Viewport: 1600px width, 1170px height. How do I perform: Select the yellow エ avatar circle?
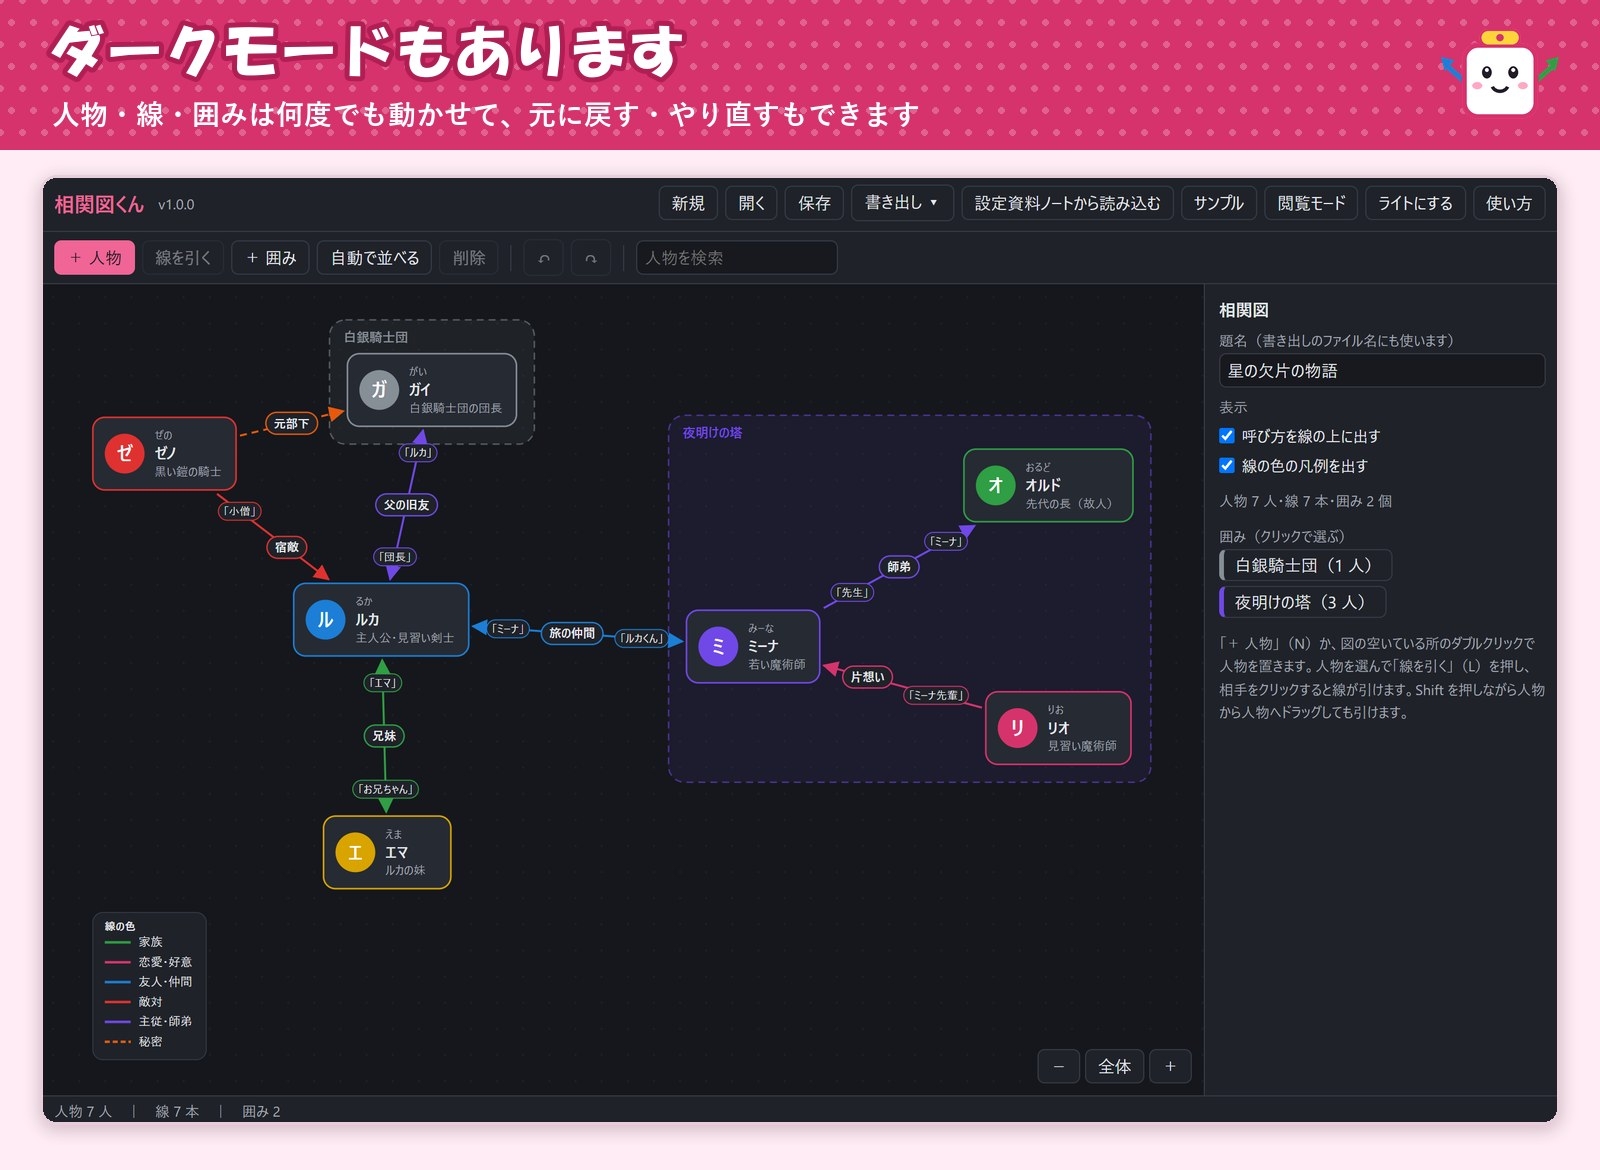[x=355, y=853]
